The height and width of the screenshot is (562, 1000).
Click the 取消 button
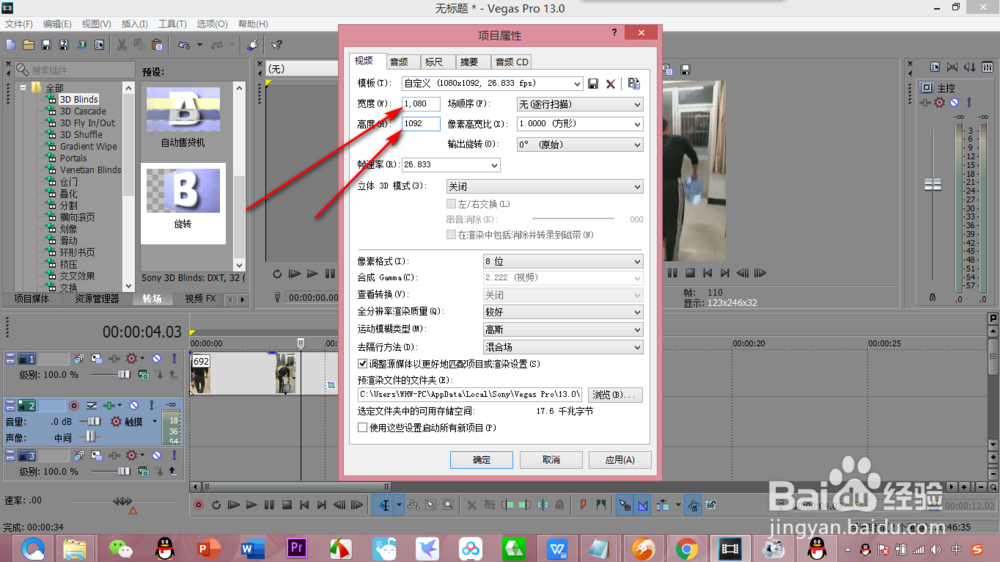click(551, 460)
